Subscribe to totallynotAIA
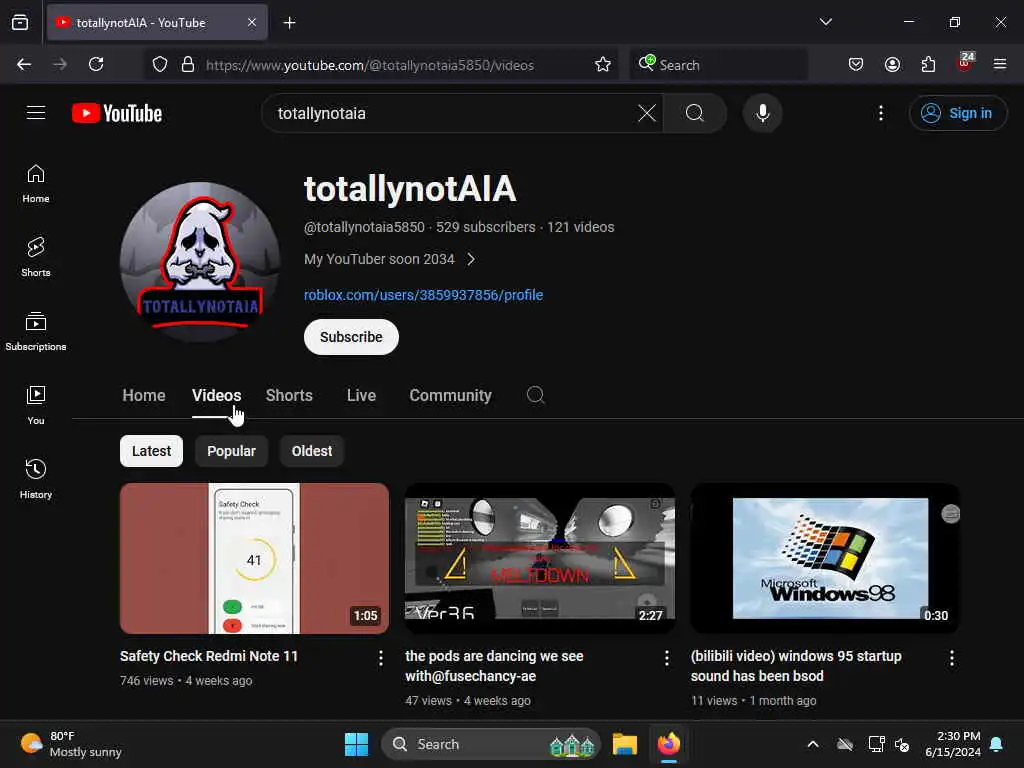The image size is (1024, 768). [351, 337]
